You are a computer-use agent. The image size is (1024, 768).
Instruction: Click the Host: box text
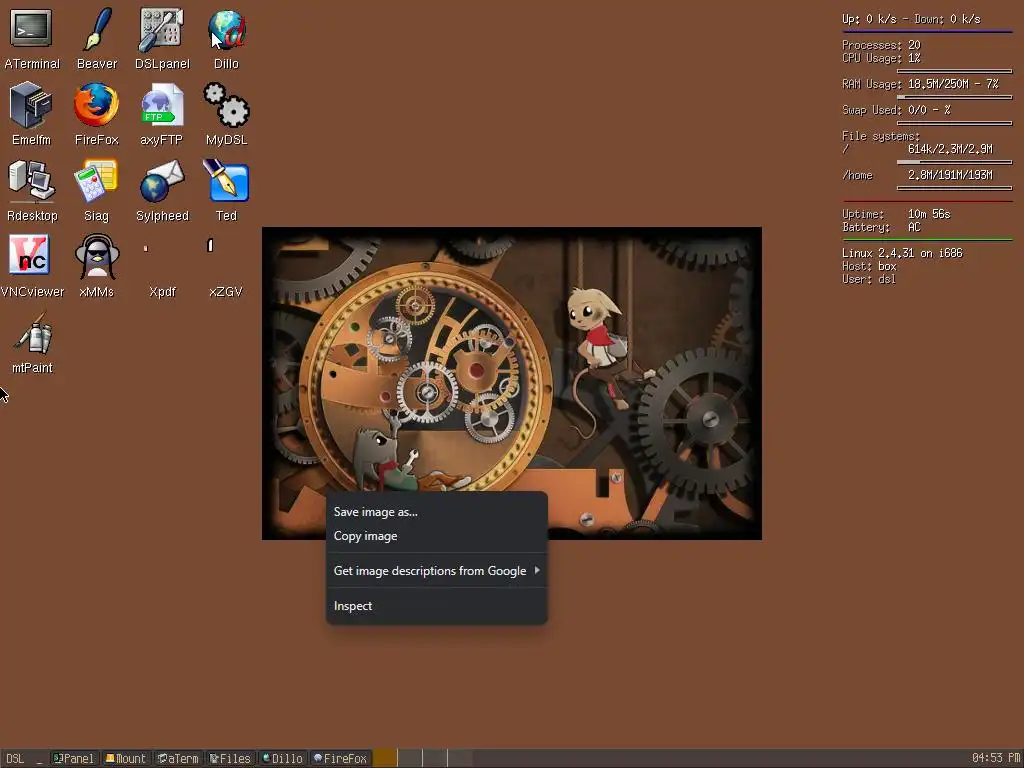(869, 266)
